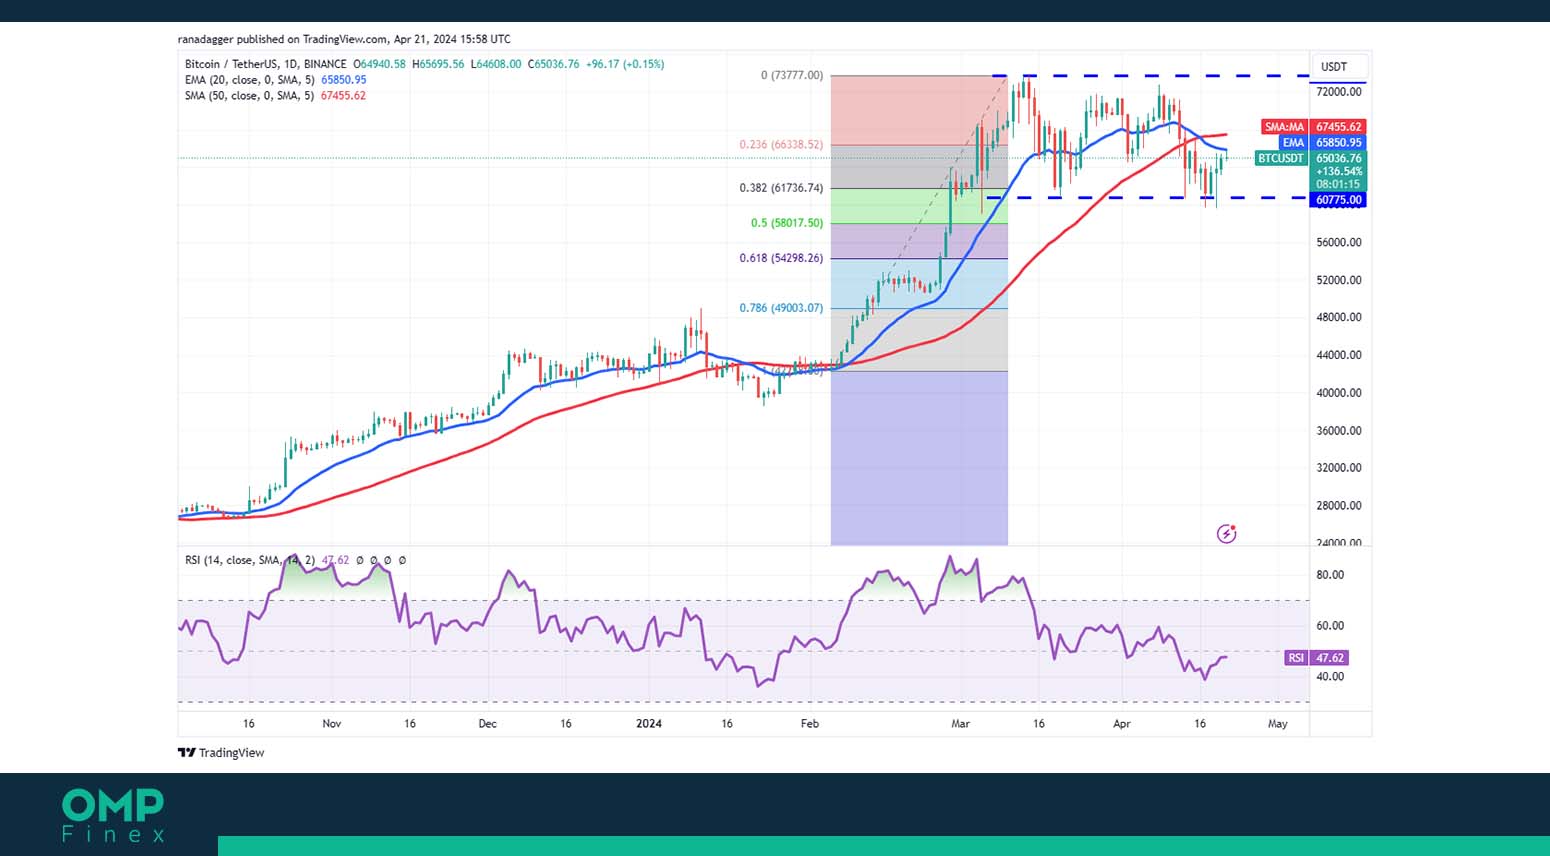1550x856 pixels.
Task: Click the EMA value 65850.95 in the legend
Action: click(343, 80)
